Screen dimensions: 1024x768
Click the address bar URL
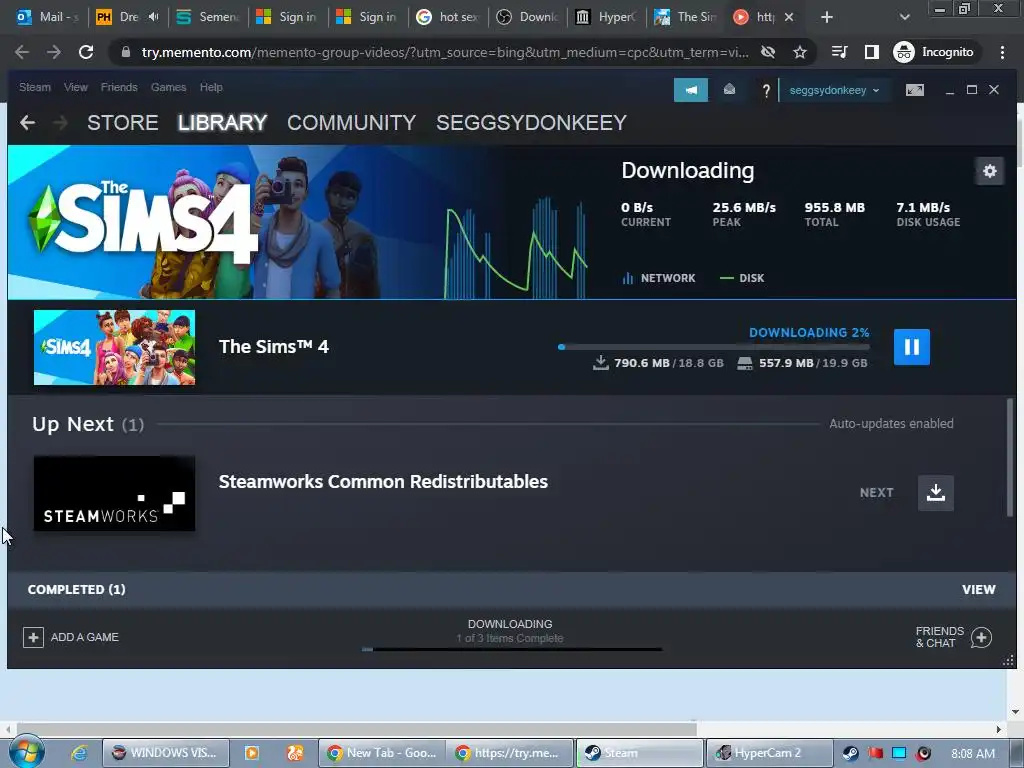(445, 52)
